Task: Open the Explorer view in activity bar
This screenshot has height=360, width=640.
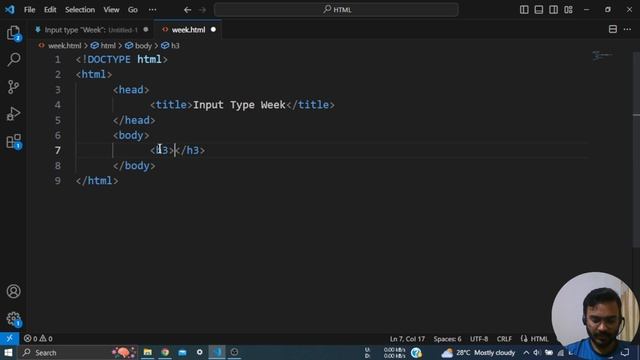Action: (13, 33)
